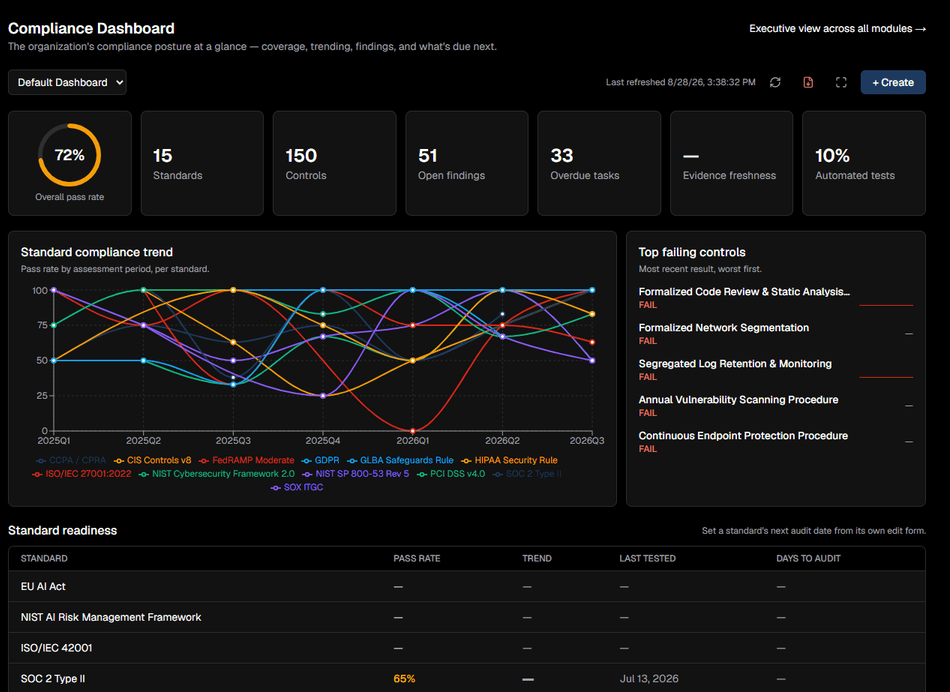Open the 10% Automated tests card
950x692 pixels.
coord(864,163)
